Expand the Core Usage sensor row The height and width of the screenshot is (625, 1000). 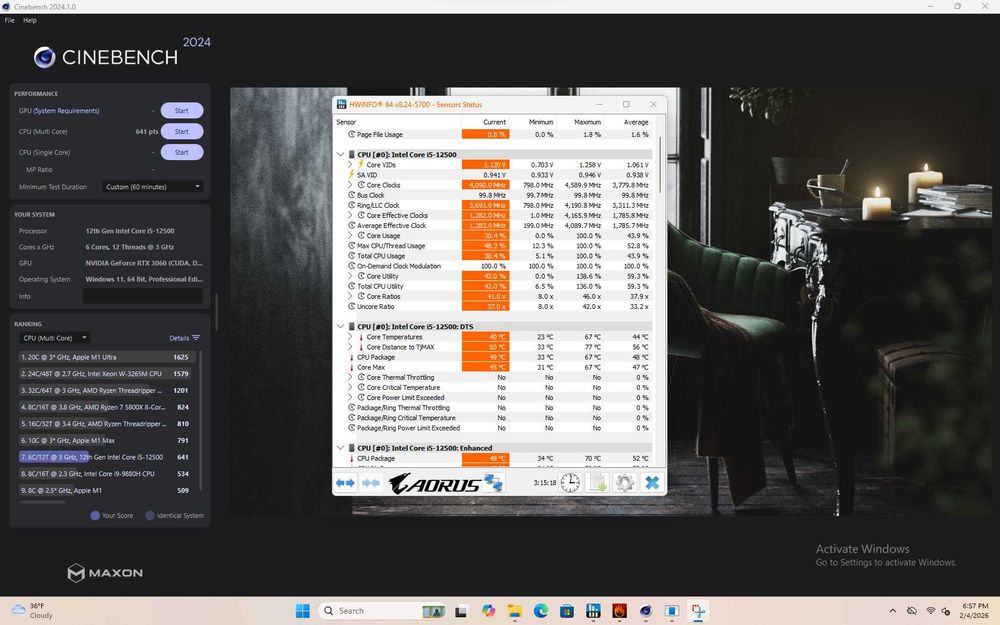coord(350,235)
